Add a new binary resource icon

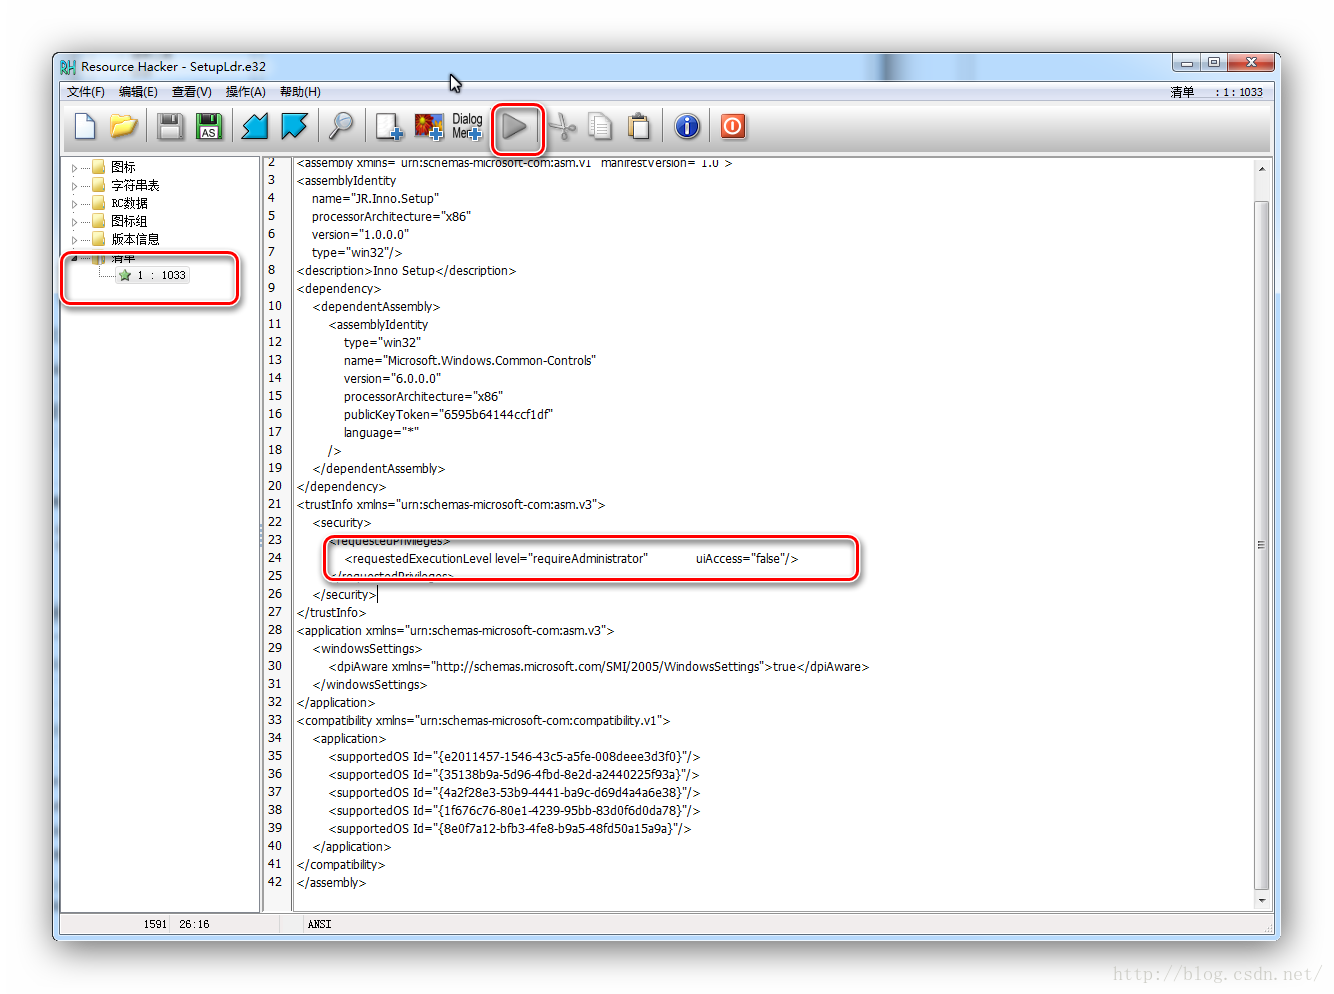pos(389,126)
